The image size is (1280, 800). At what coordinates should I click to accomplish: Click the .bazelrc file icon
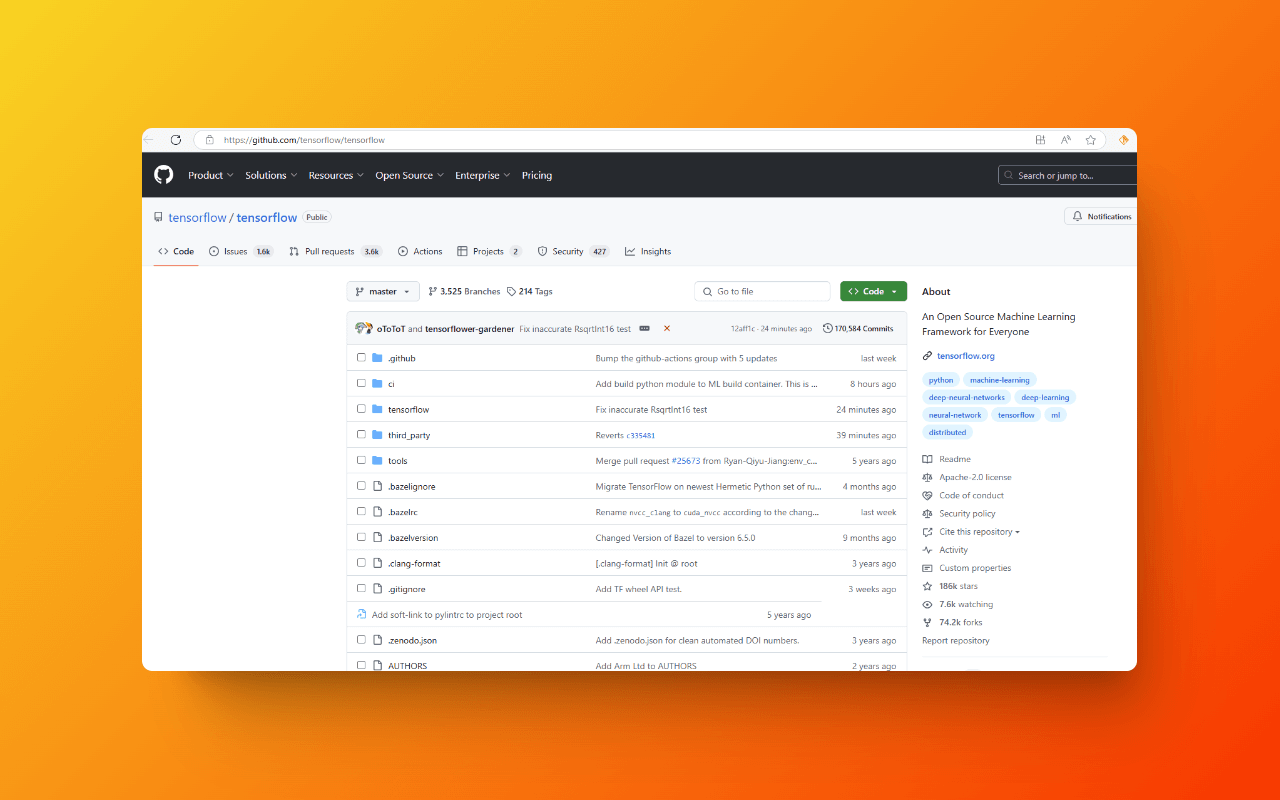coord(377,512)
